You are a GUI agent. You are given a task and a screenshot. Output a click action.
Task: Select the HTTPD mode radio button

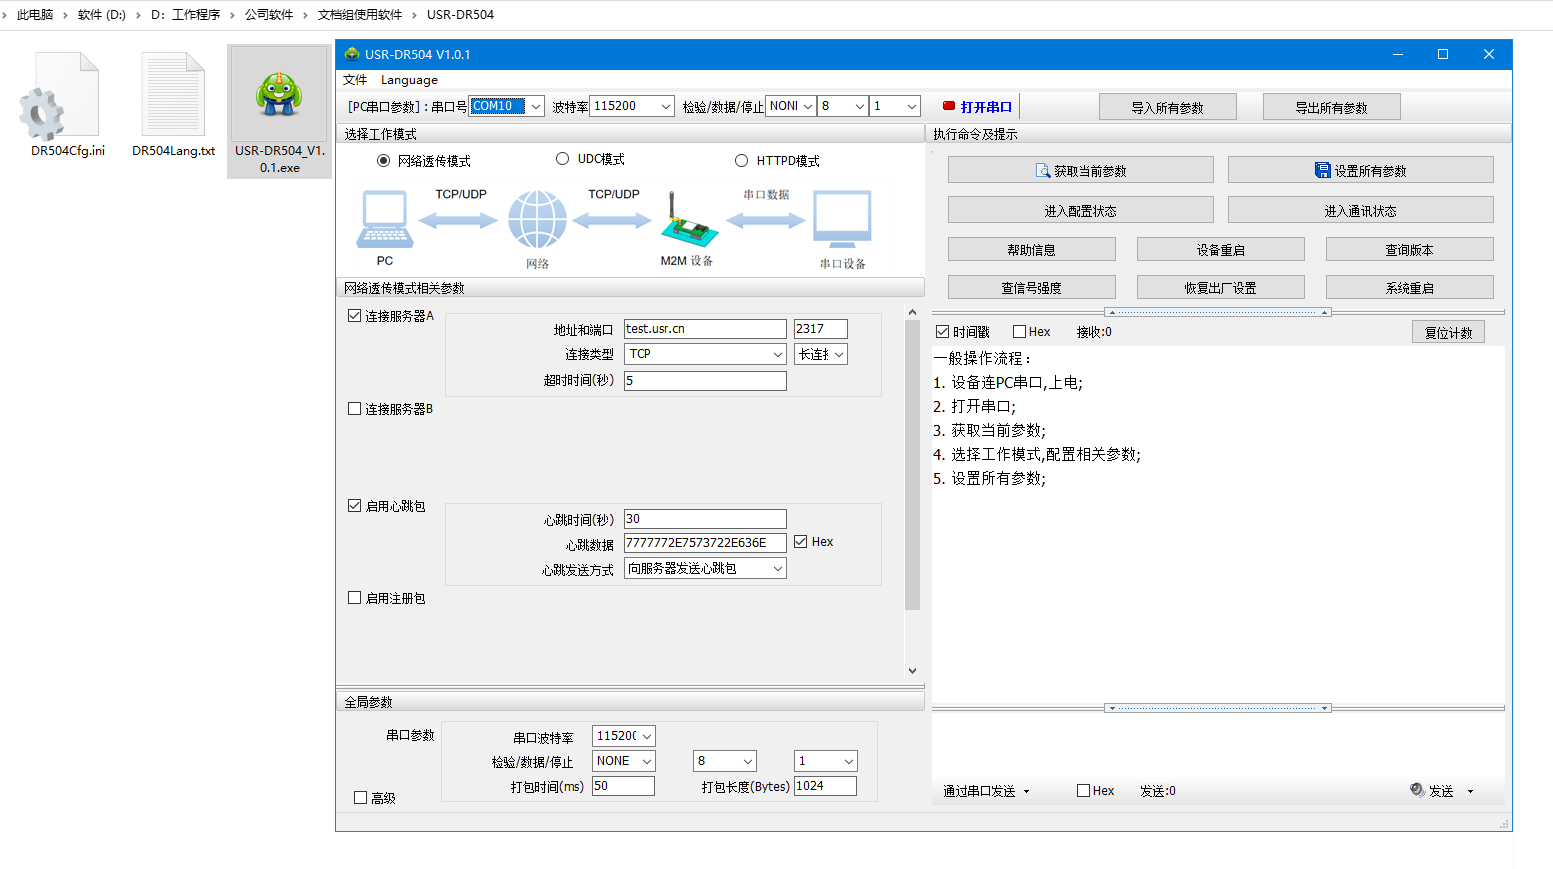click(741, 161)
